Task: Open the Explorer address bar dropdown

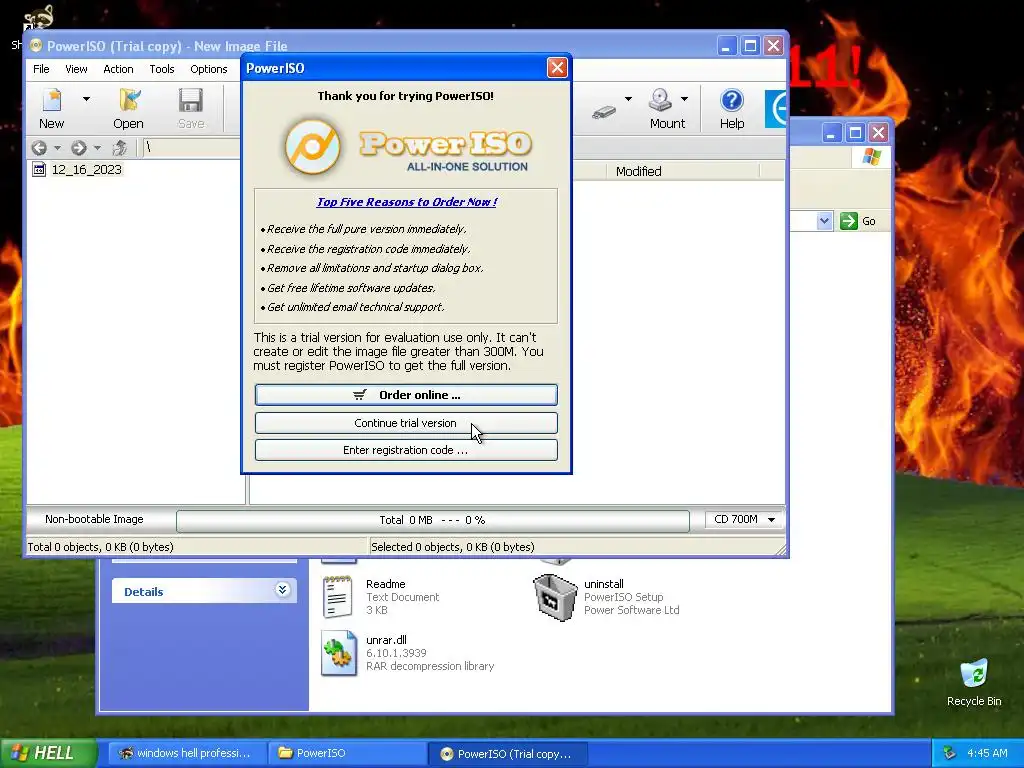Action: pos(824,221)
